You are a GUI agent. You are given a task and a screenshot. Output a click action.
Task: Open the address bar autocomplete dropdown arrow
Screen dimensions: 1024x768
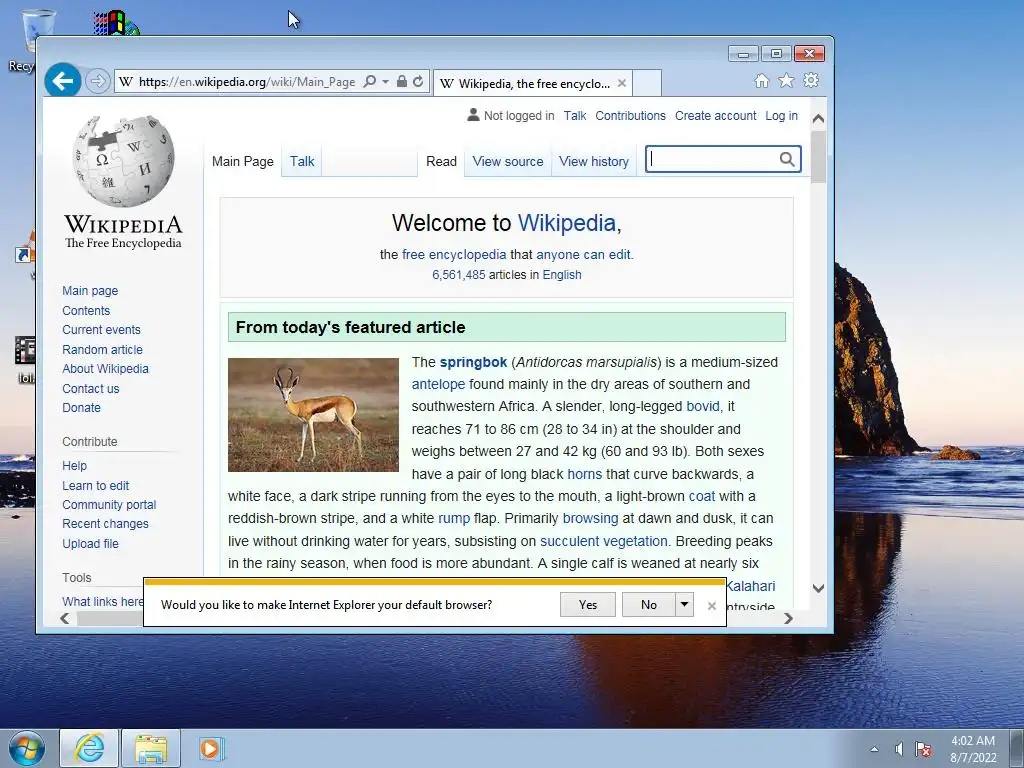385,82
